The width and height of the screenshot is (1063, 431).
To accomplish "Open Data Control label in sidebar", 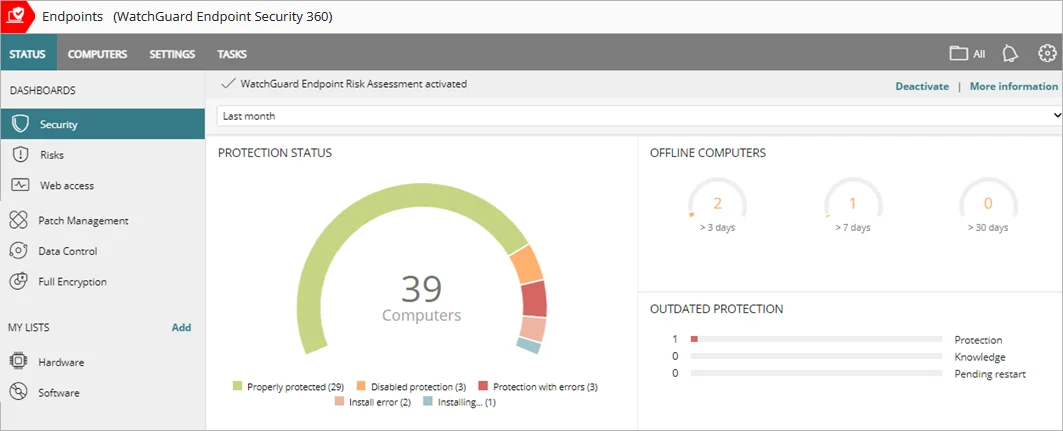I will click(x=68, y=251).
